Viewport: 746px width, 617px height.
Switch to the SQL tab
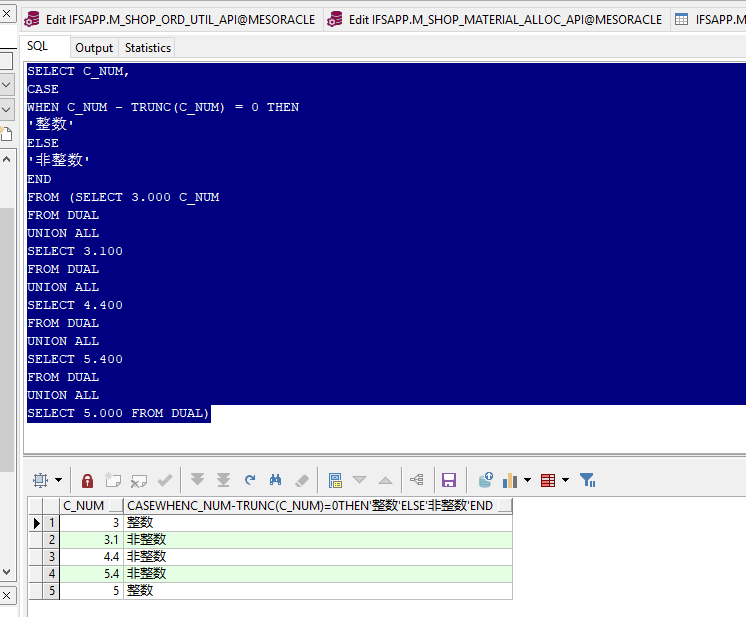(x=37, y=46)
